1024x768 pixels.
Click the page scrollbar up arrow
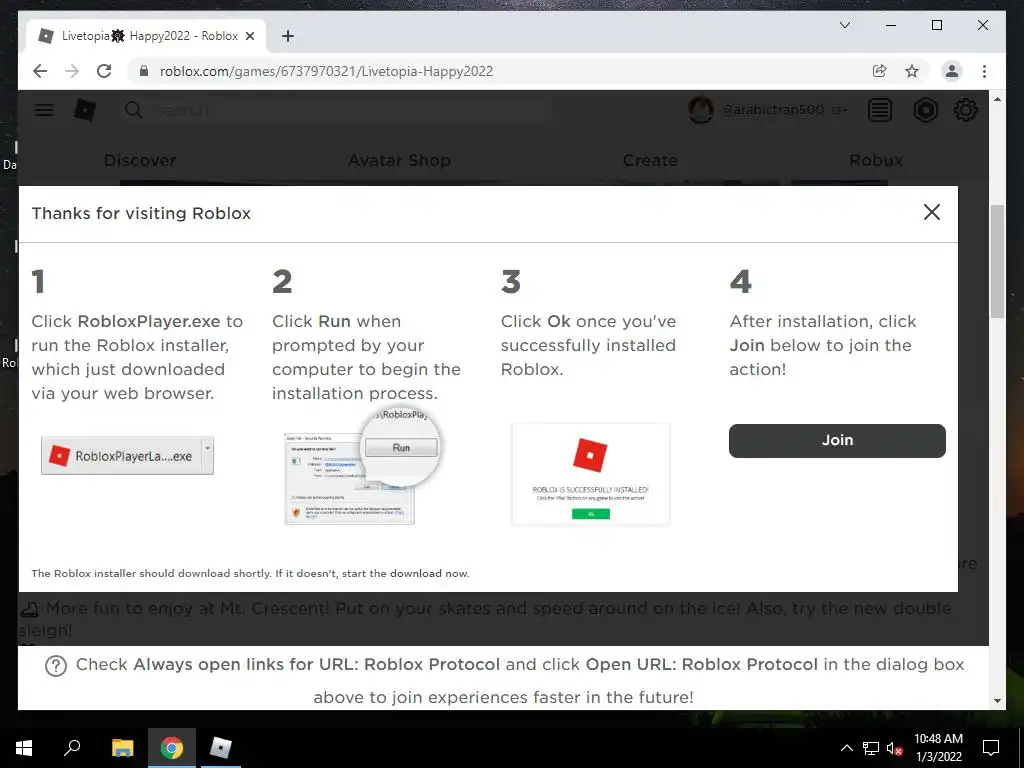(x=997, y=99)
